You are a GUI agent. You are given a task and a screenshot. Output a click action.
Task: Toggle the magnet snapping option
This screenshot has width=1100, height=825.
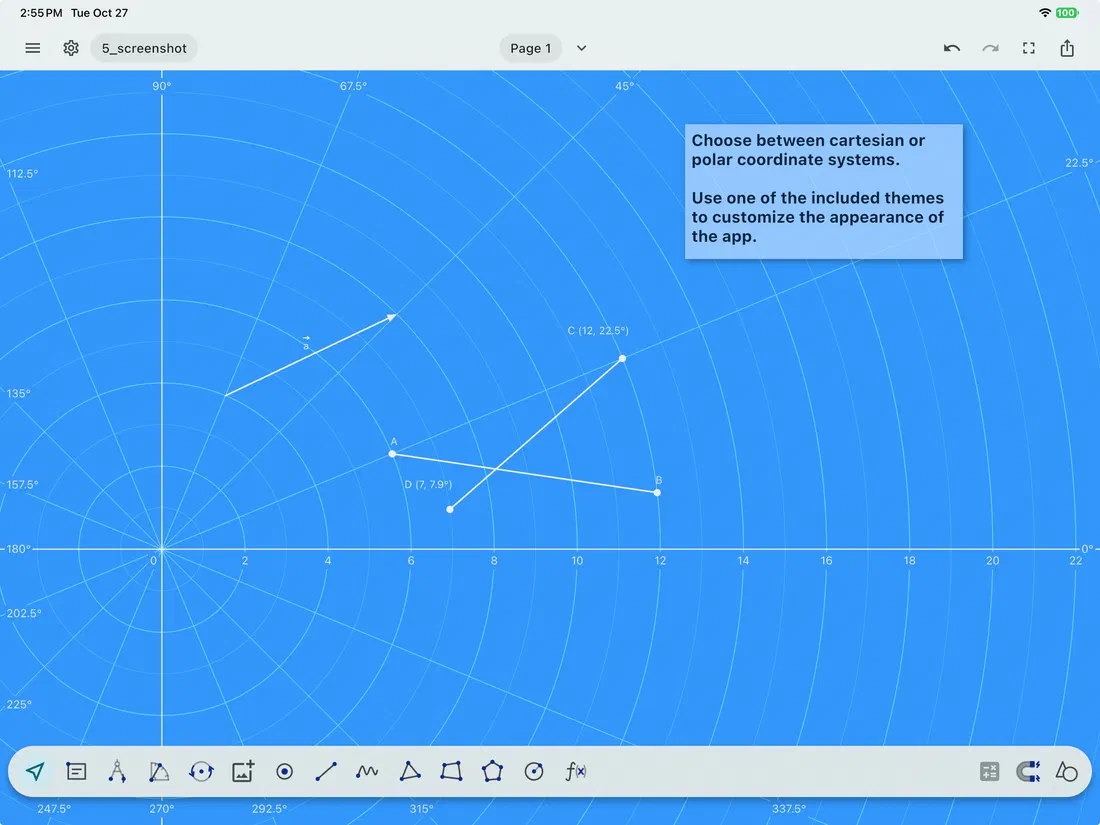(1028, 772)
